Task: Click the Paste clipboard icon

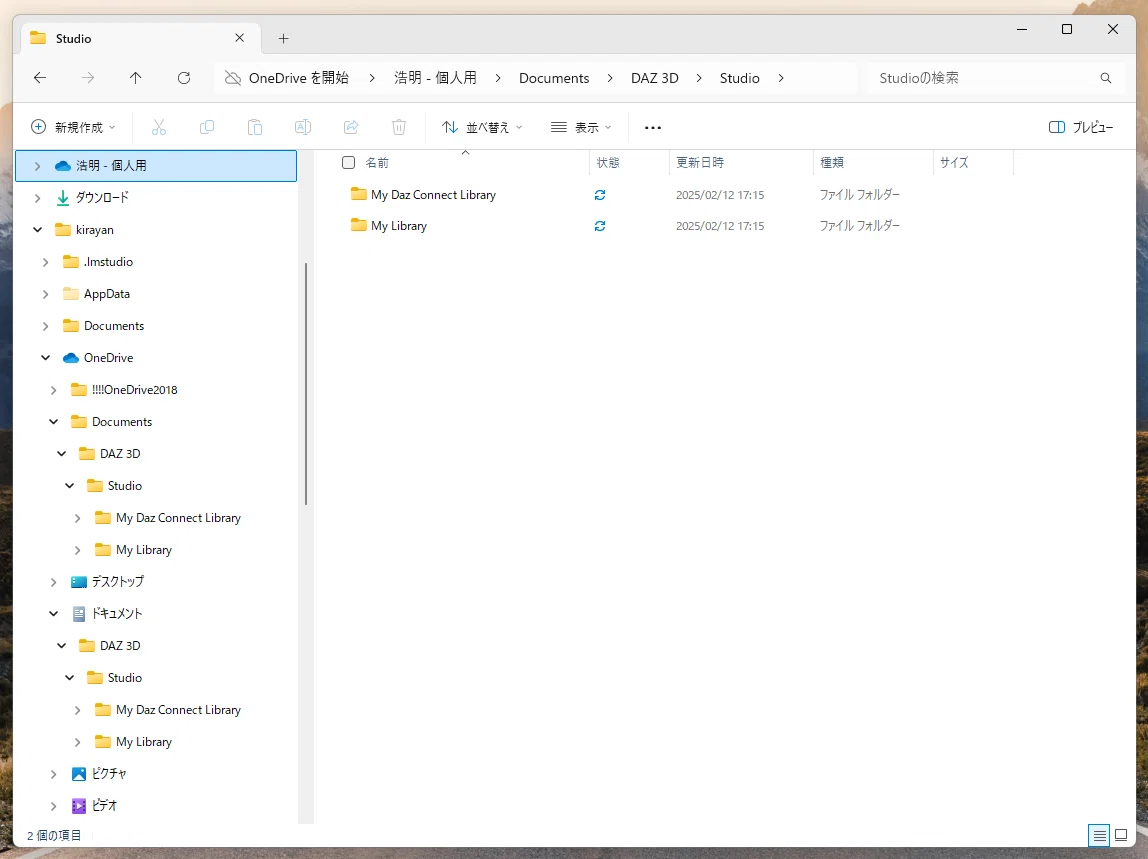Action: (x=255, y=127)
